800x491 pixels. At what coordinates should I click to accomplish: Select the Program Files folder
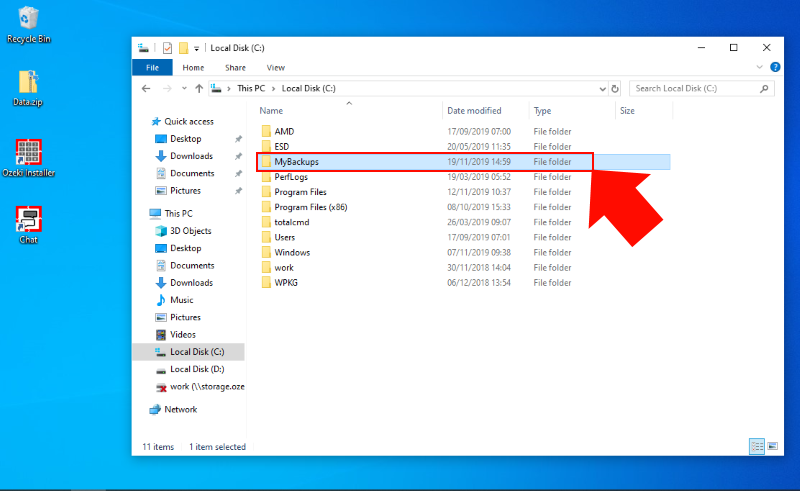tap(300, 192)
